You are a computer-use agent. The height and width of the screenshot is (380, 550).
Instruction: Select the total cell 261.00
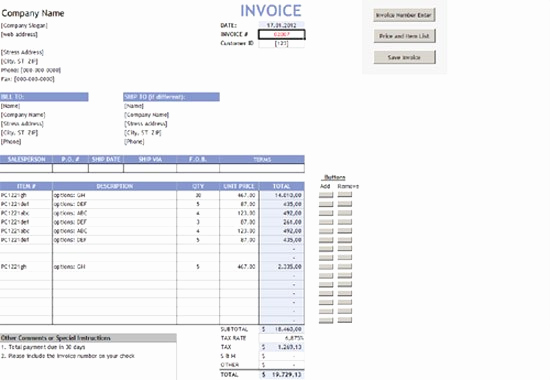pyautogui.click(x=282, y=222)
